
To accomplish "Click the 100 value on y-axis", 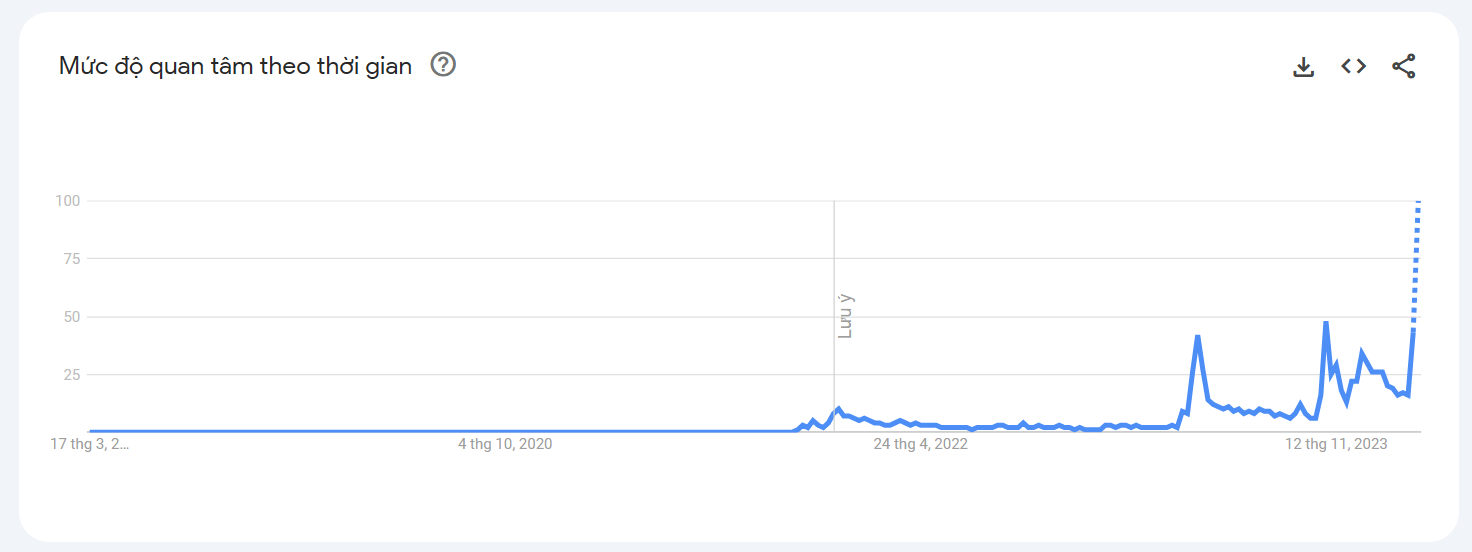I will (x=68, y=201).
